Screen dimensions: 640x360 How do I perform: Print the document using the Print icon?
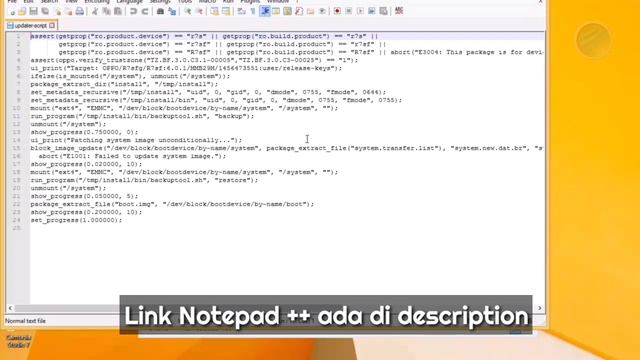[x=80, y=11]
